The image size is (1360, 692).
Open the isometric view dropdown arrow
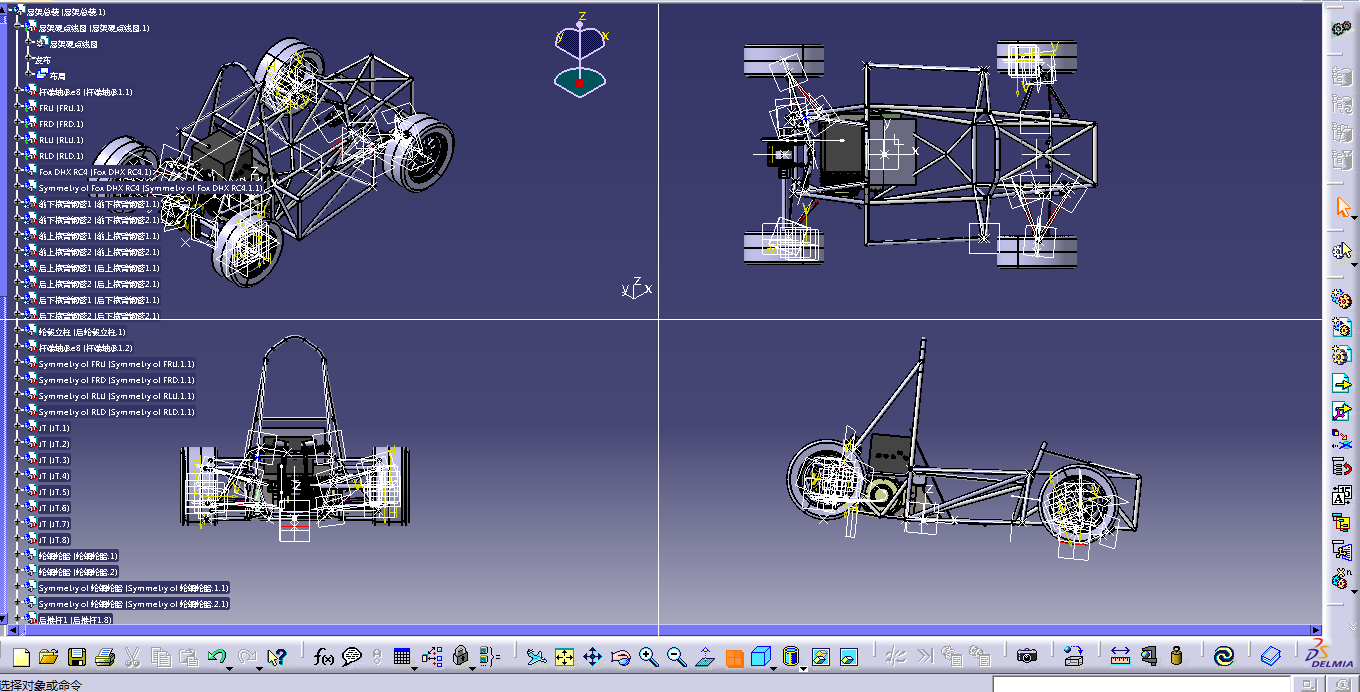coord(772,668)
